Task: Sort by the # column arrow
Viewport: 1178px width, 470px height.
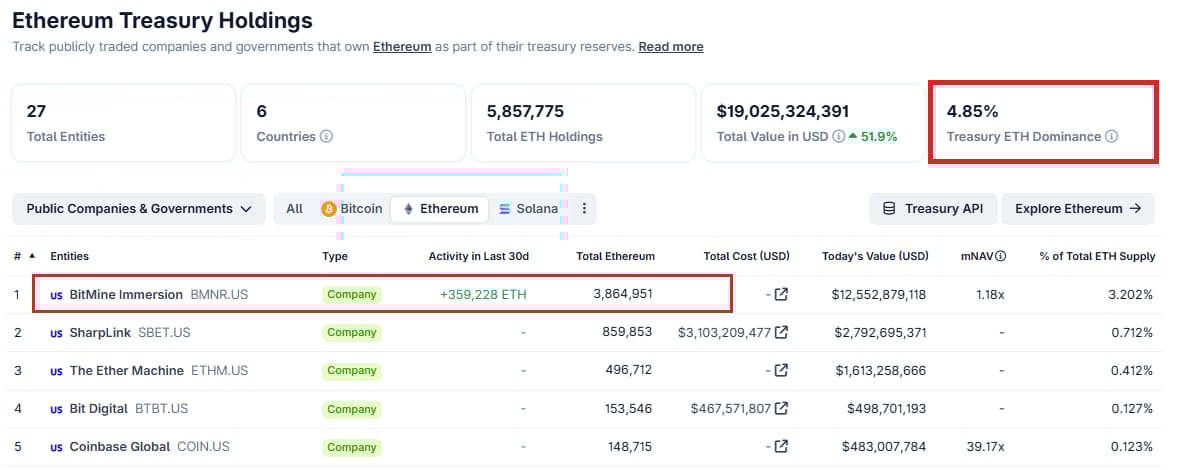Action: (x=32, y=256)
